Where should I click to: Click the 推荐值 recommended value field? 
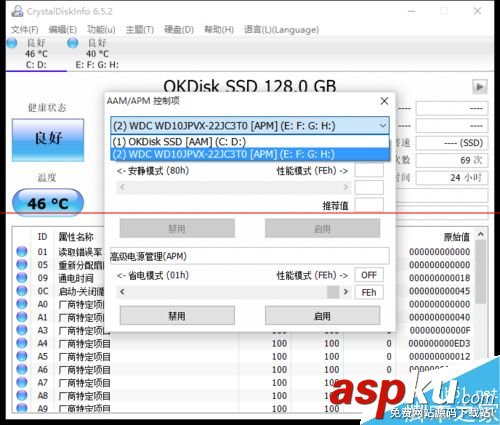pos(369,205)
